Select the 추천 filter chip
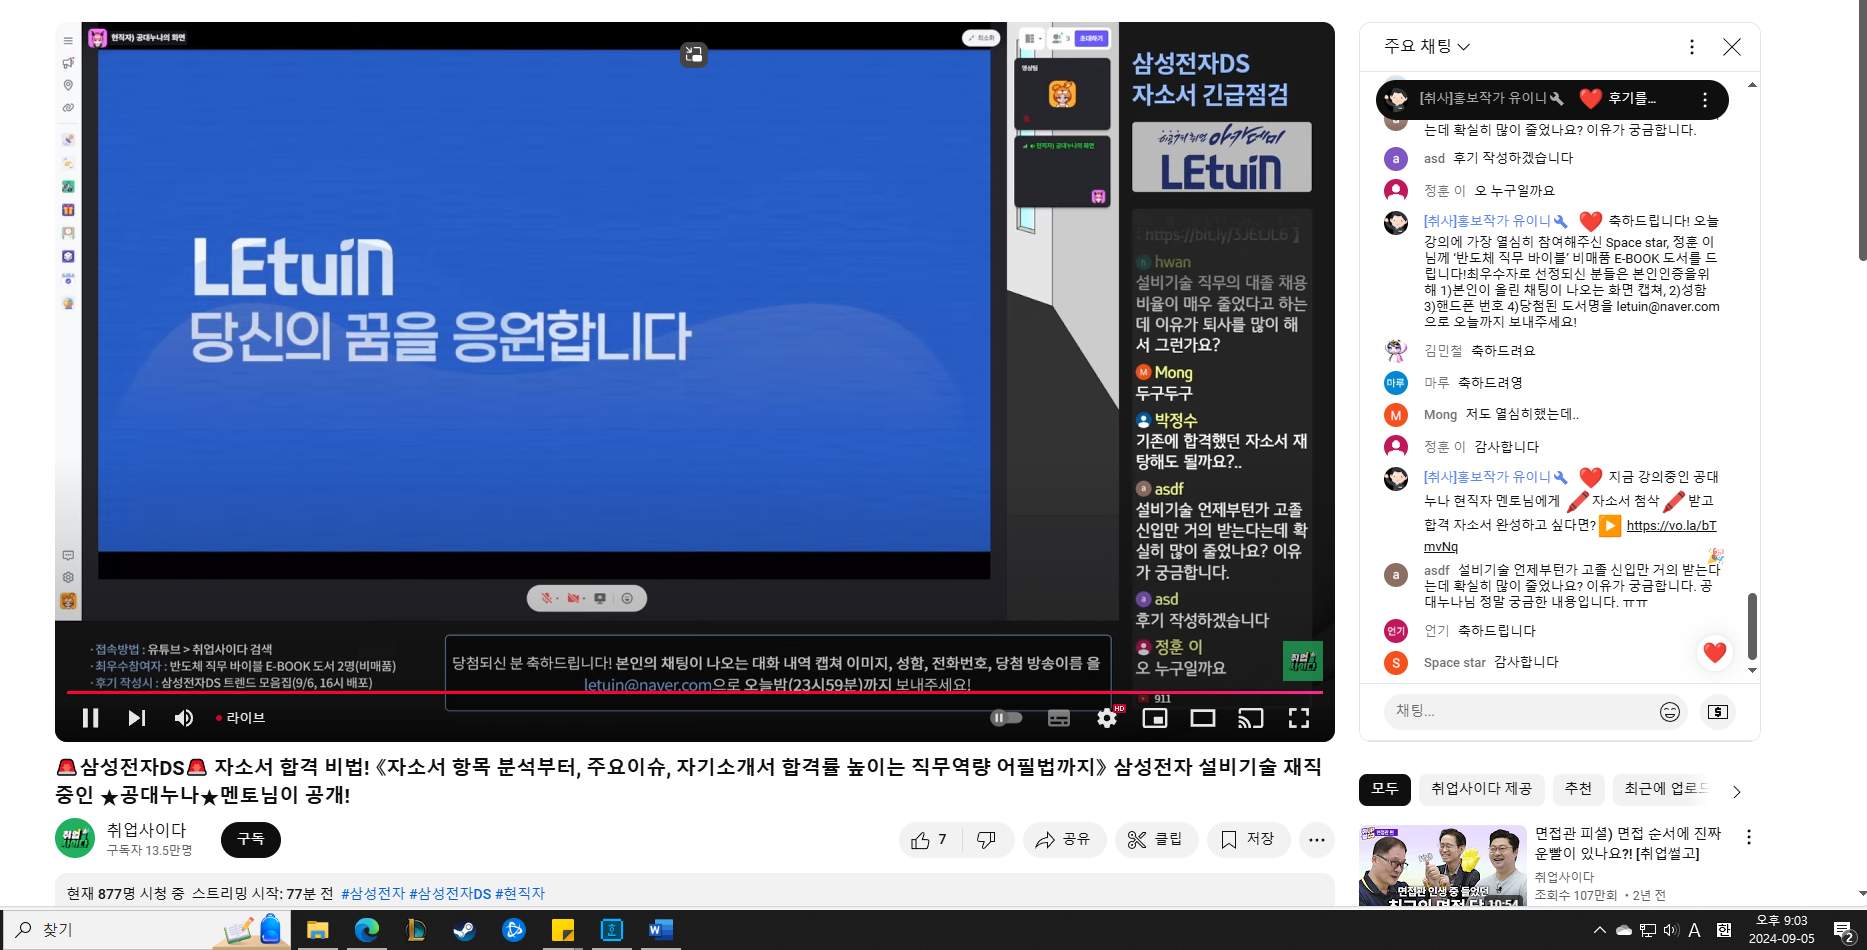Viewport: 1867px width, 950px height. [1578, 789]
